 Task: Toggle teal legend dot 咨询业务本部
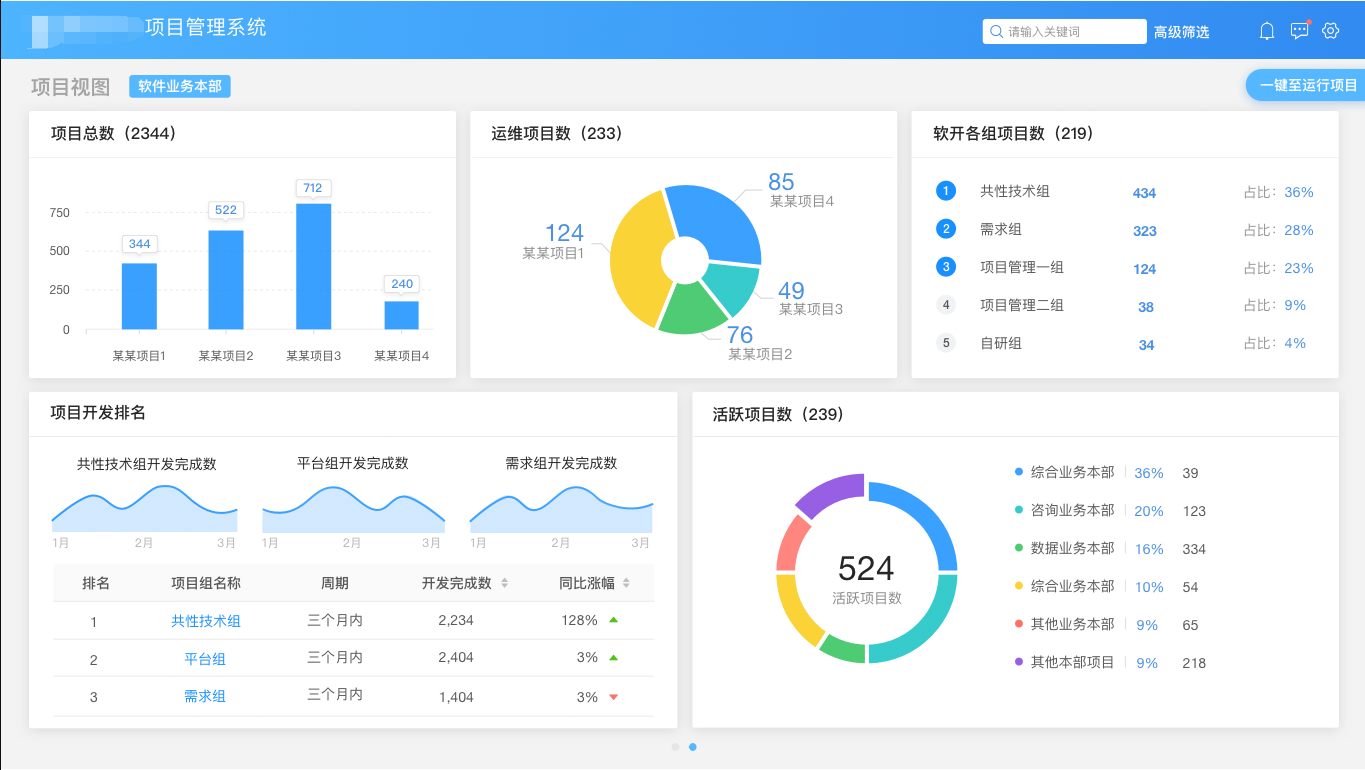click(1019, 510)
